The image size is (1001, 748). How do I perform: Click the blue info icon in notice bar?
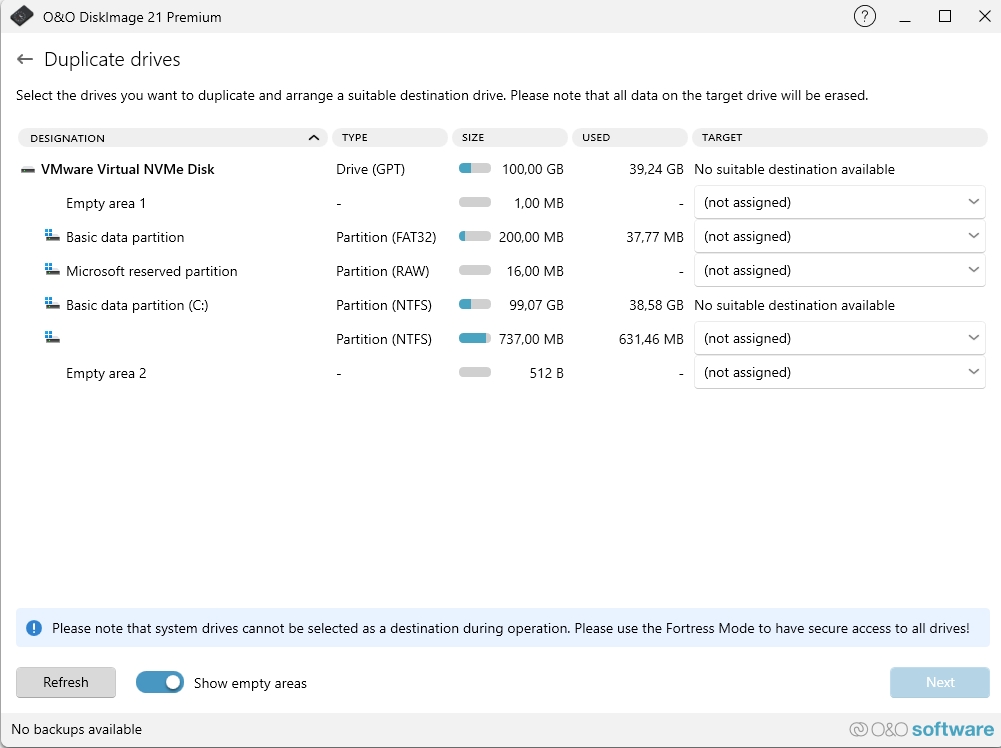35,628
